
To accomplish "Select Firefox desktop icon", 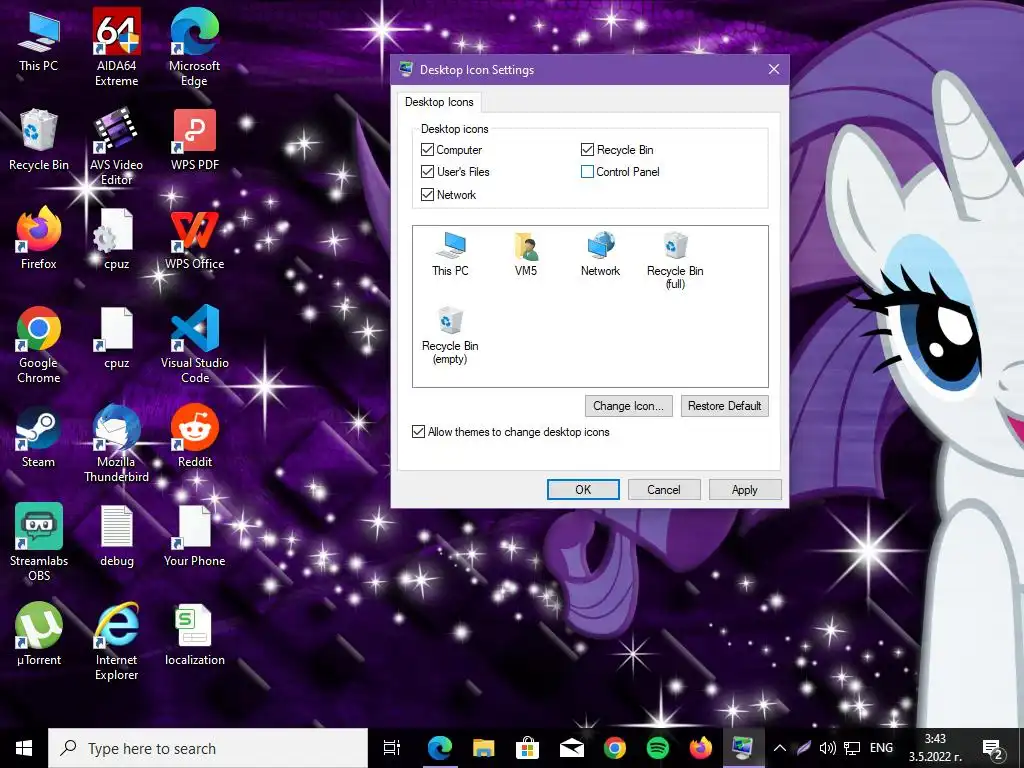I will (39, 238).
